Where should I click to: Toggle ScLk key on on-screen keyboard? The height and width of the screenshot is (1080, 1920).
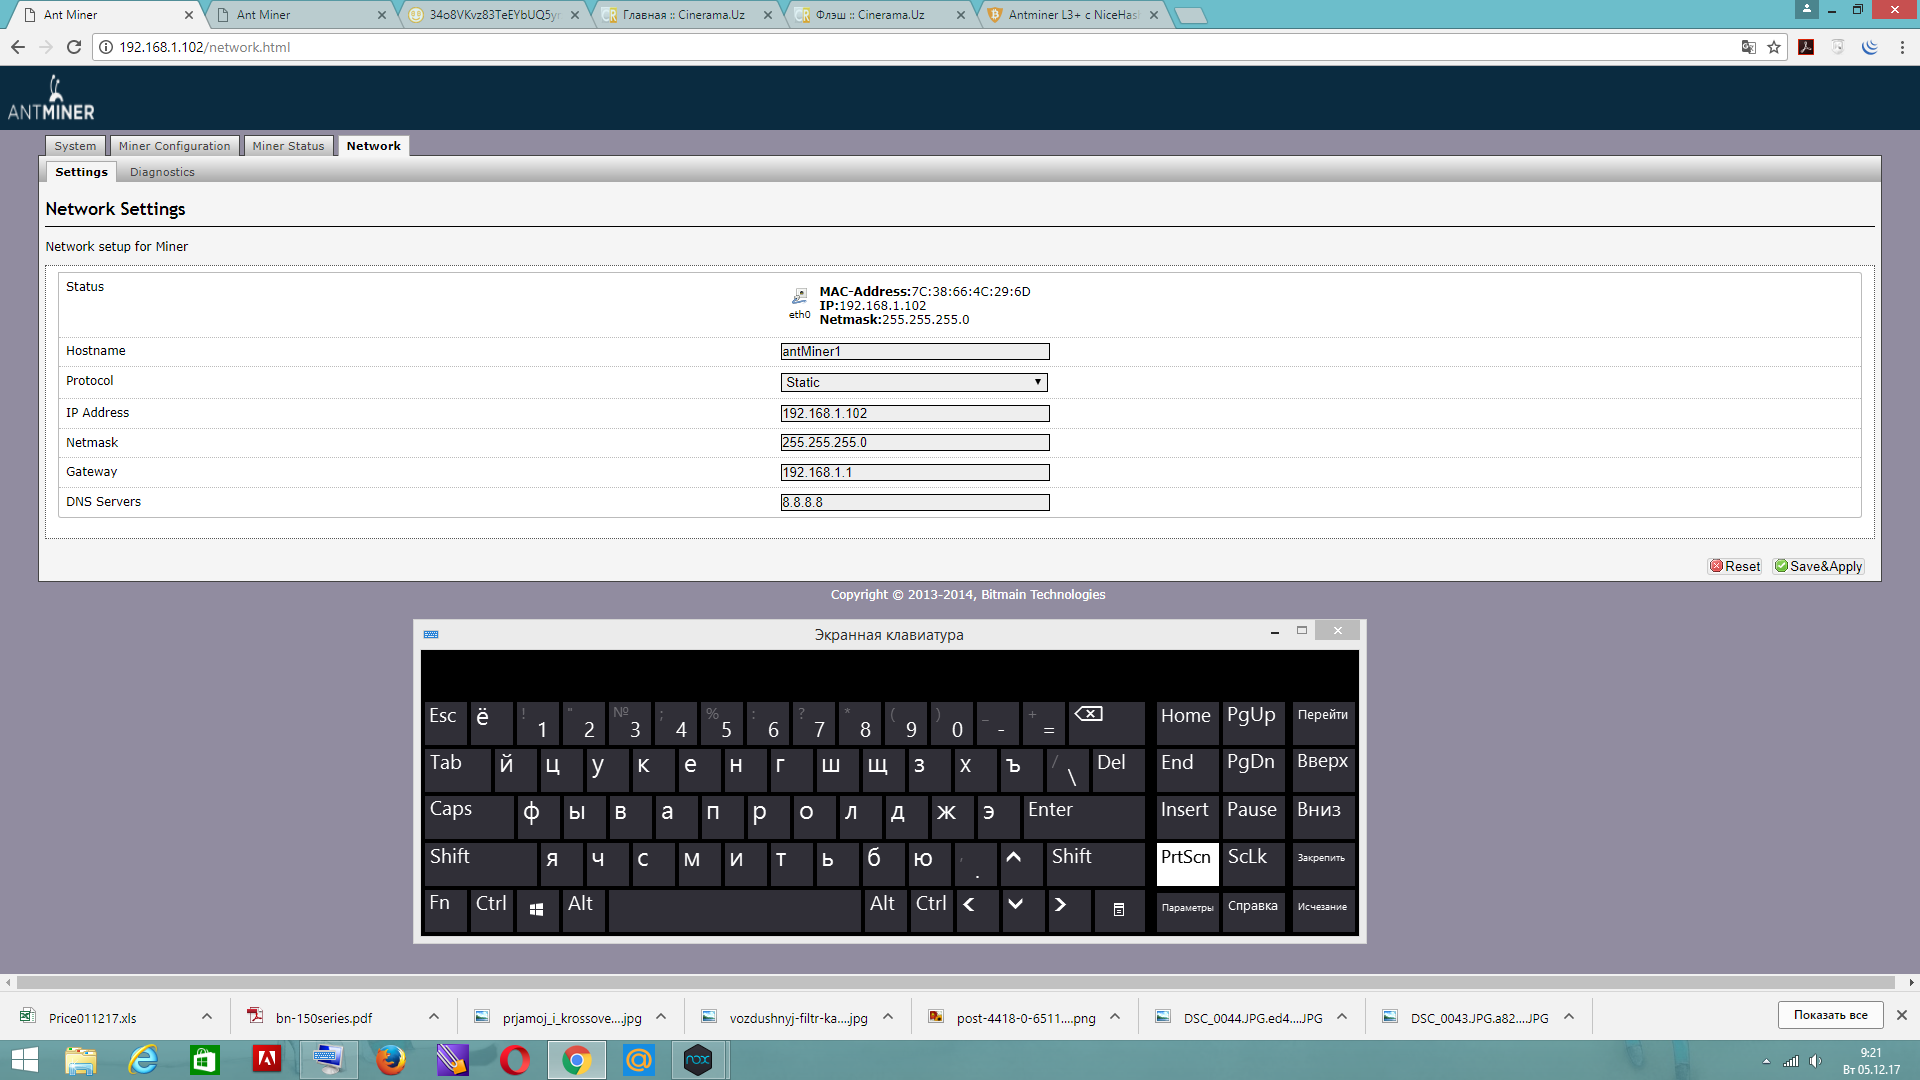(x=1254, y=864)
